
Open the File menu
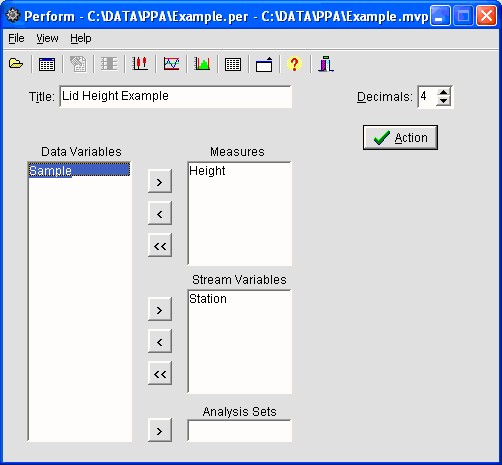point(16,38)
